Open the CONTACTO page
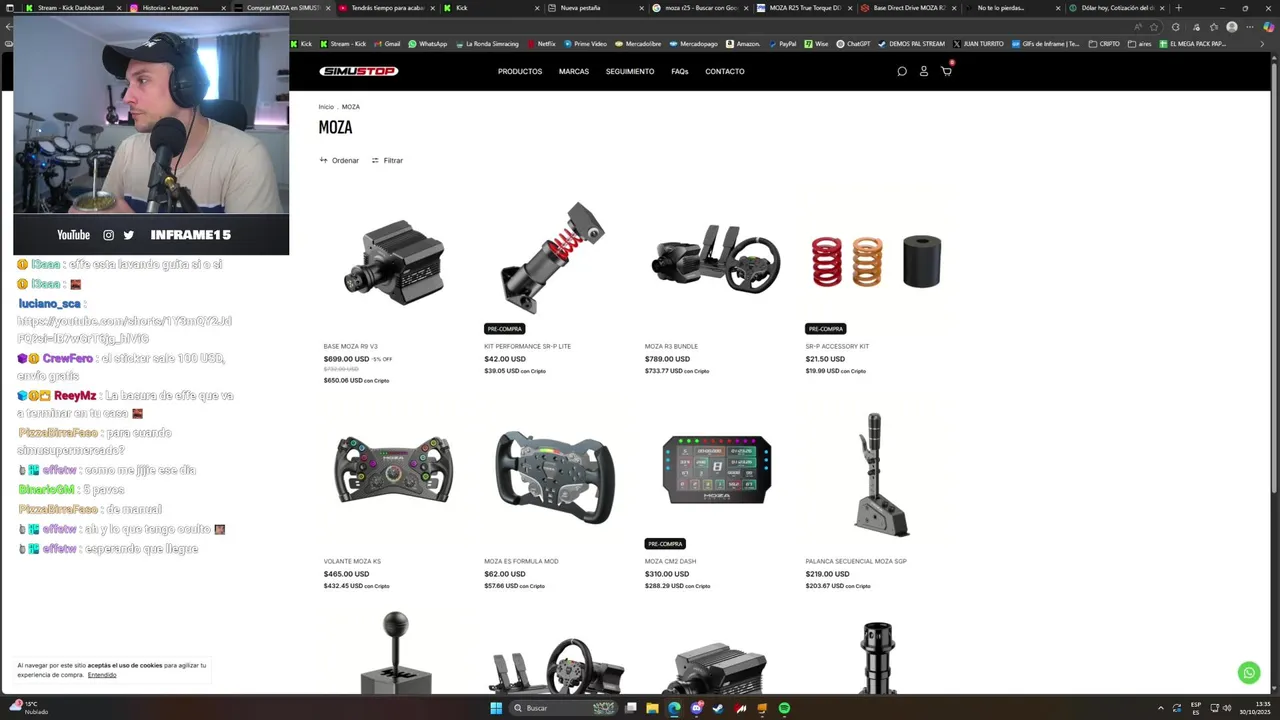 coord(725,71)
